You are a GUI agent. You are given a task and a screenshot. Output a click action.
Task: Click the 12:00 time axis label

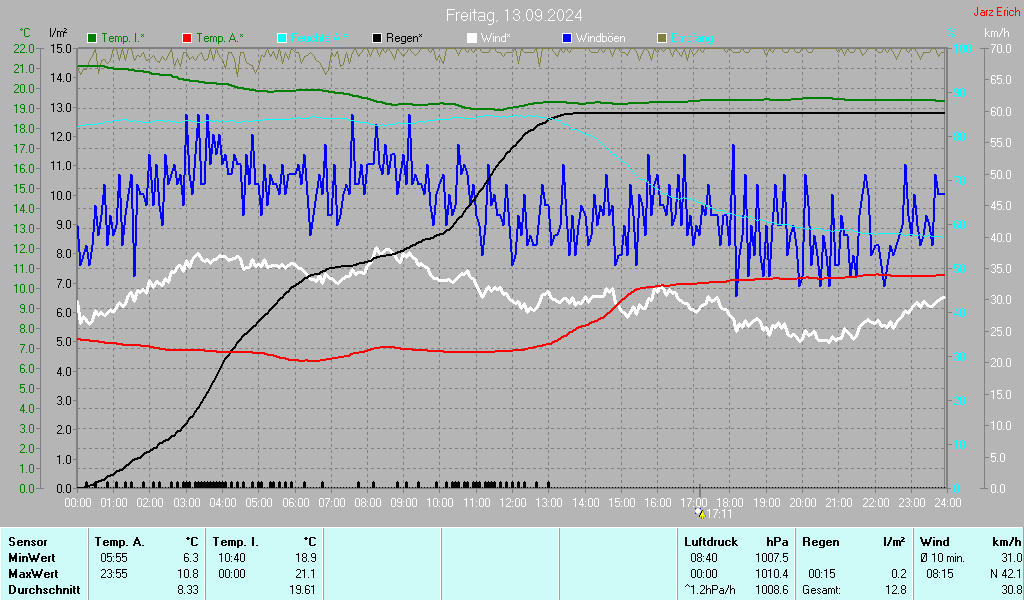click(512, 502)
